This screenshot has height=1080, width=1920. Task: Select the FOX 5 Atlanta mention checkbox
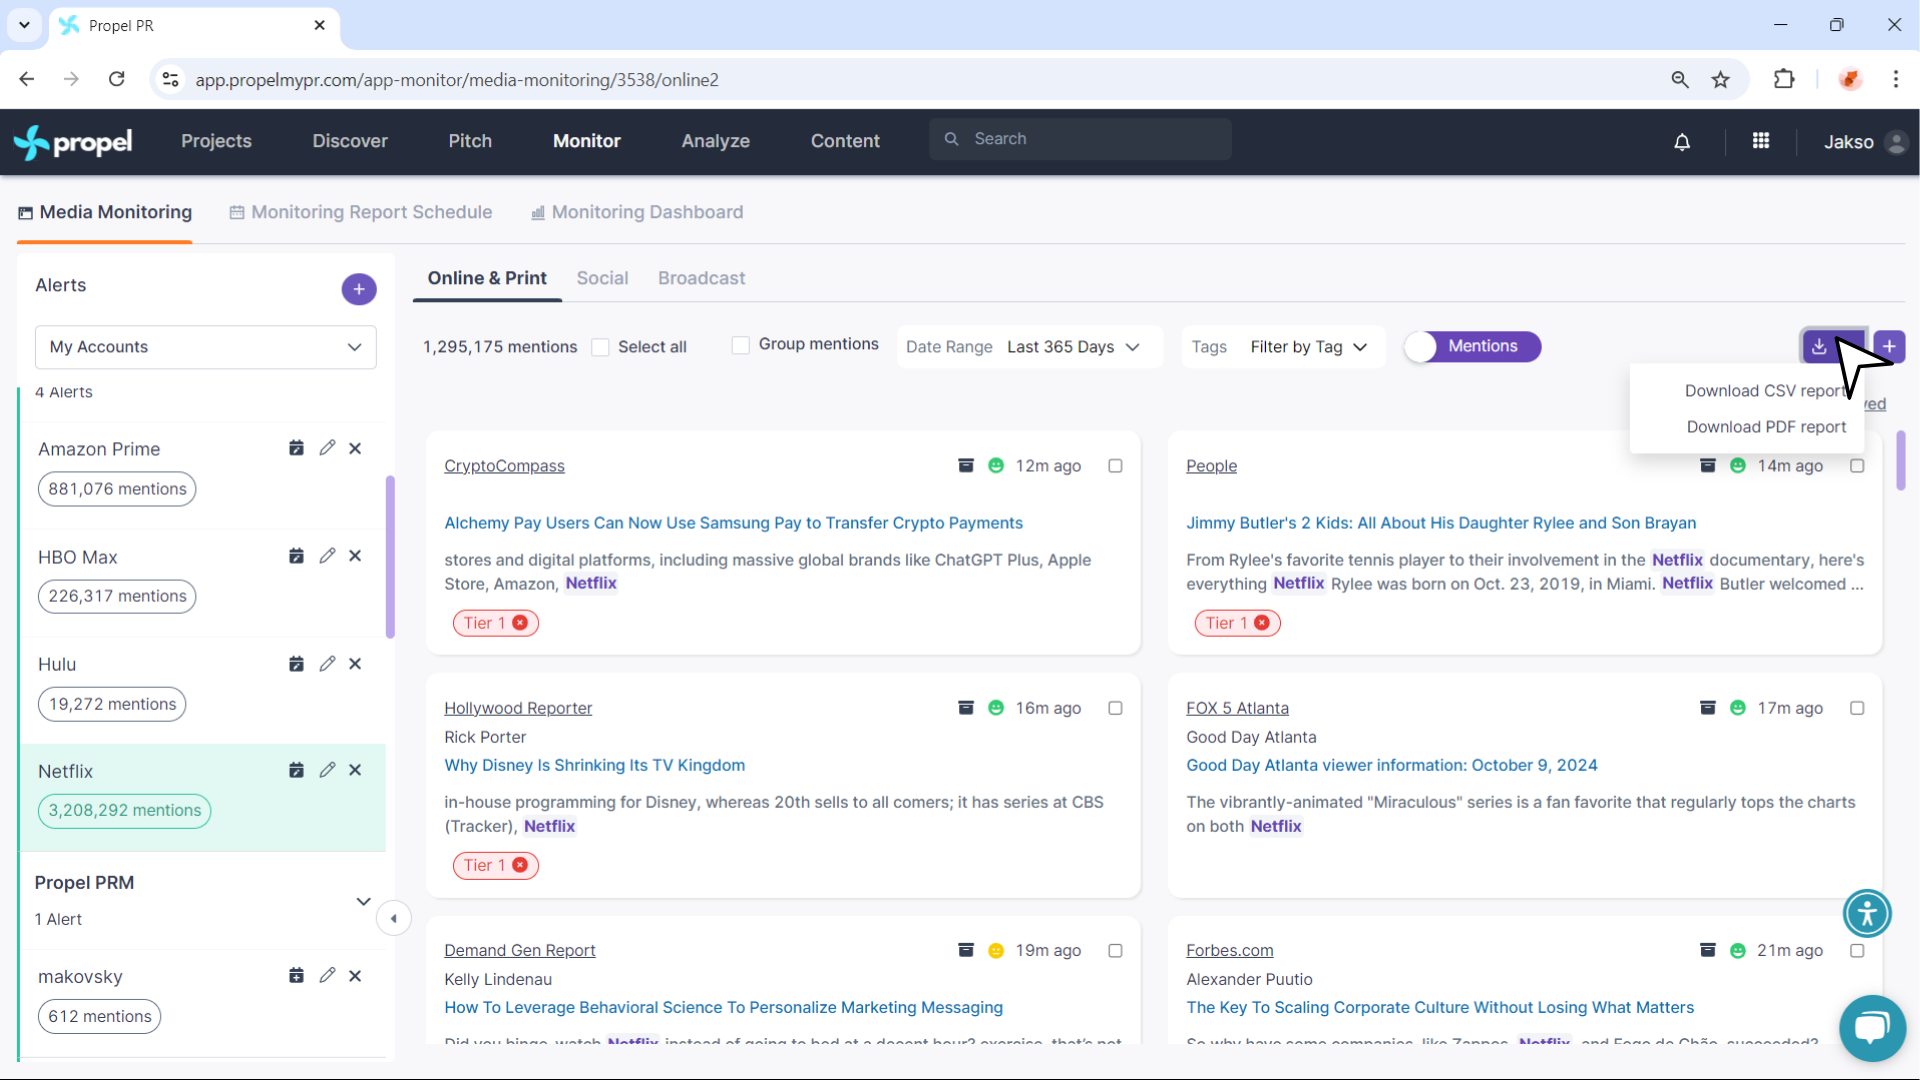(x=1857, y=708)
